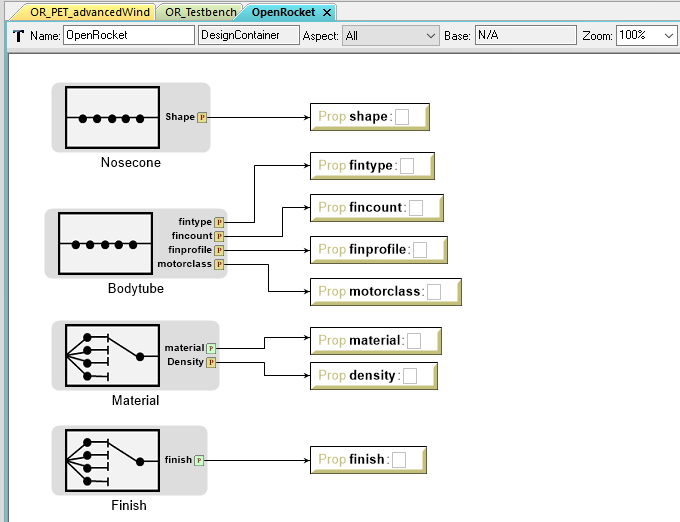Click the value box in Prop finprofile
680x522 pixels.
coord(420,250)
